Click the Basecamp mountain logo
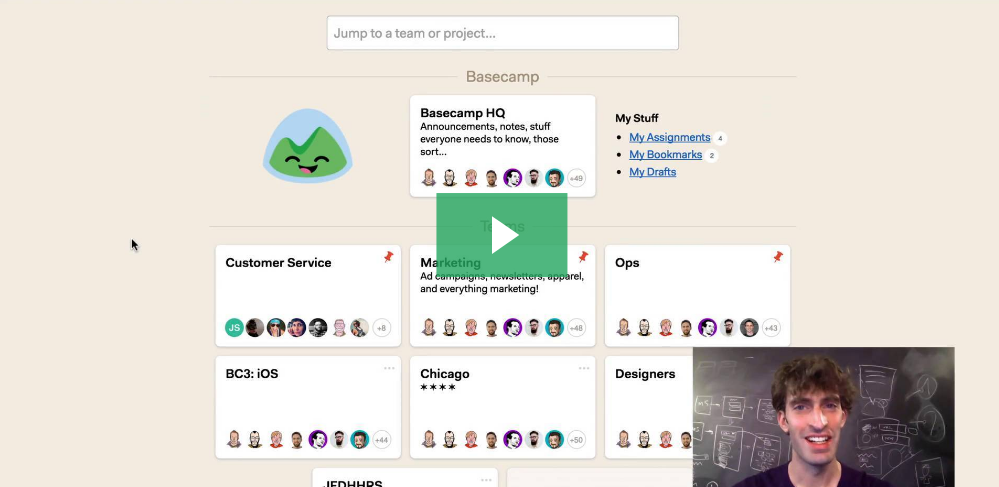Image resolution: width=999 pixels, height=487 pixels. pos(308,146)
